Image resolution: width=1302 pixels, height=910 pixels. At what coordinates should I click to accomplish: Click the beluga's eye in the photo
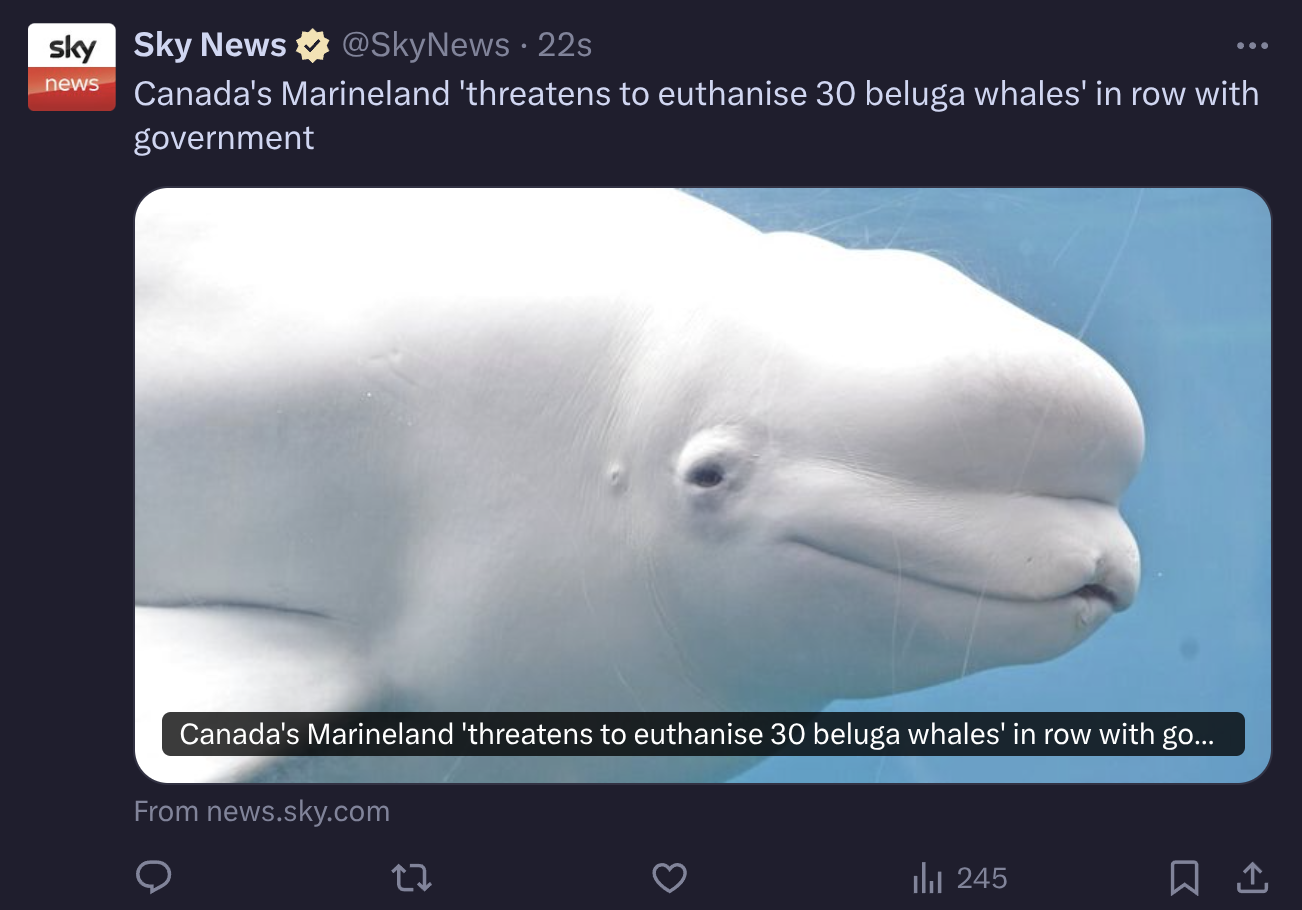coord(707,476)
